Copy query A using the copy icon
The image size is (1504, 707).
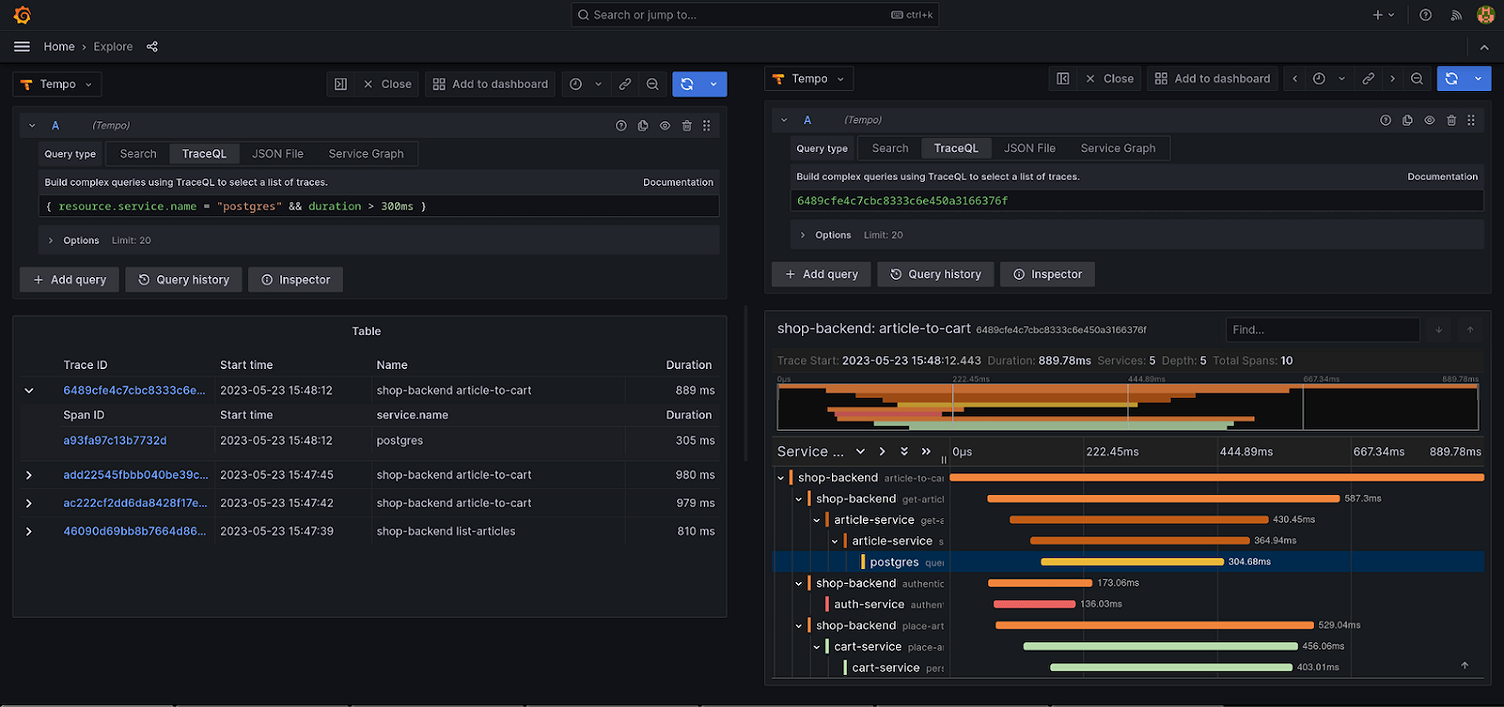click(x=643, y=125)
